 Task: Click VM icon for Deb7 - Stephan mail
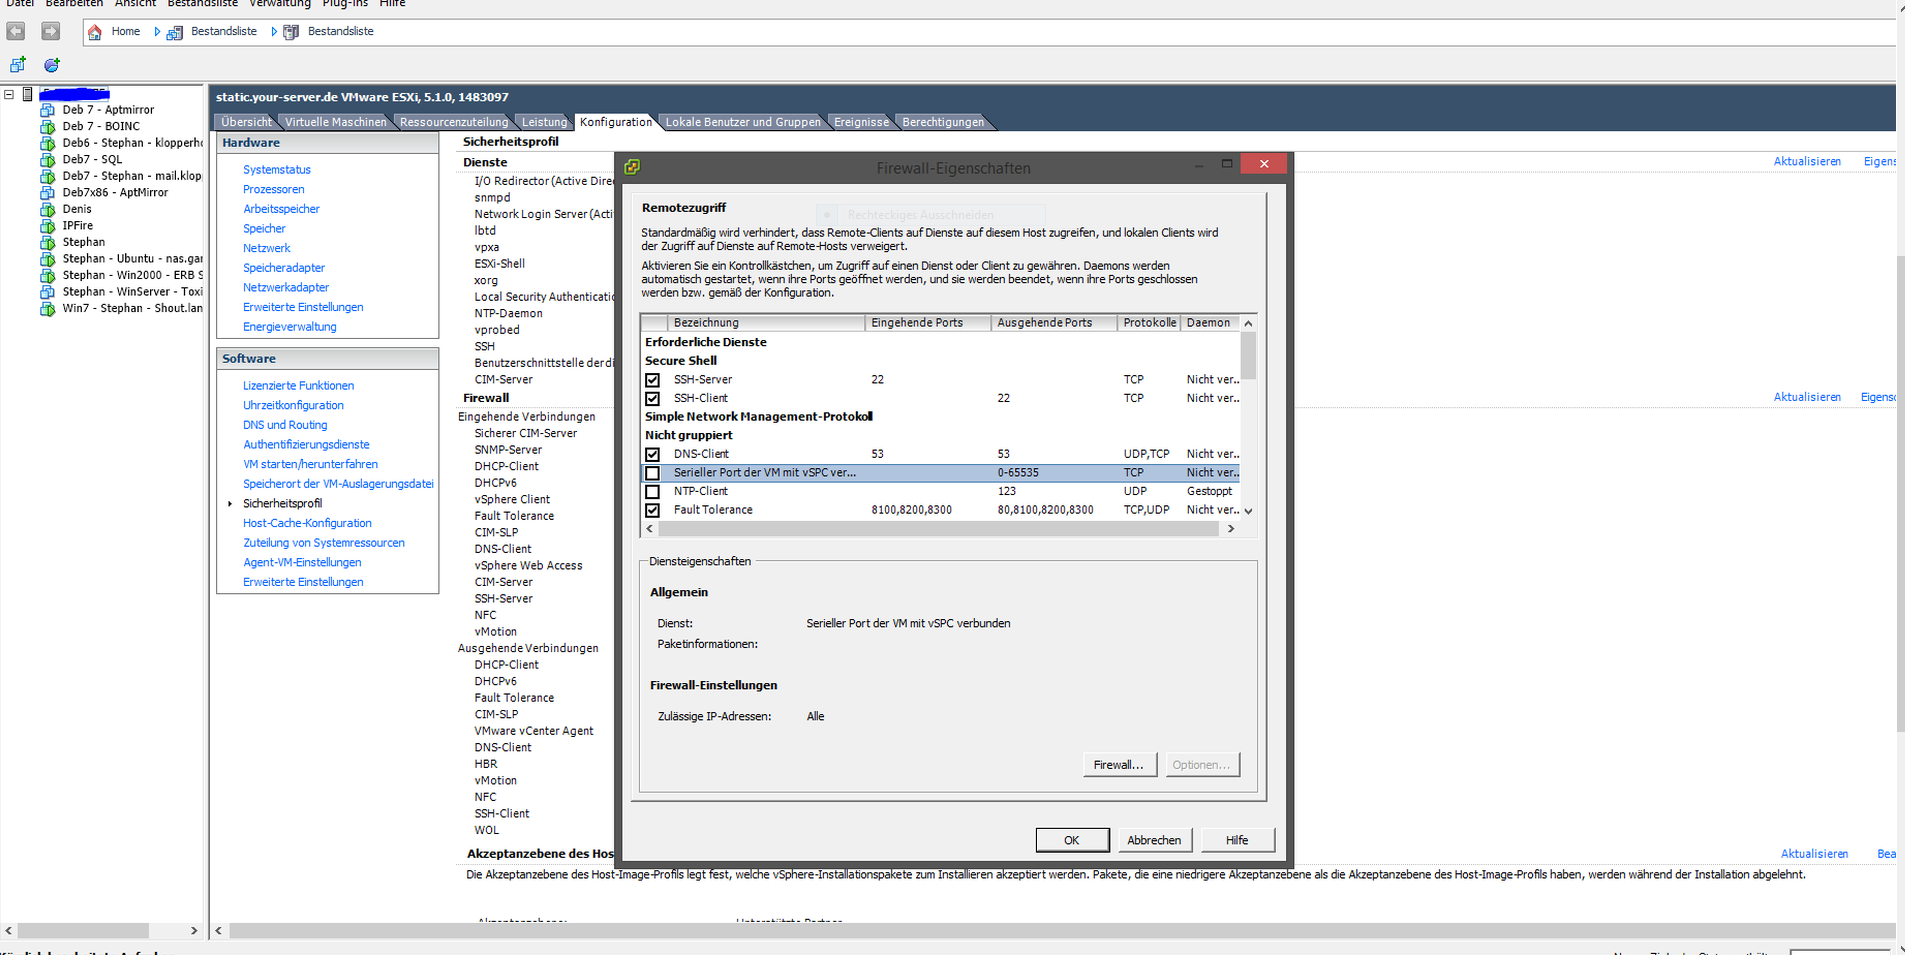point(47,176)
